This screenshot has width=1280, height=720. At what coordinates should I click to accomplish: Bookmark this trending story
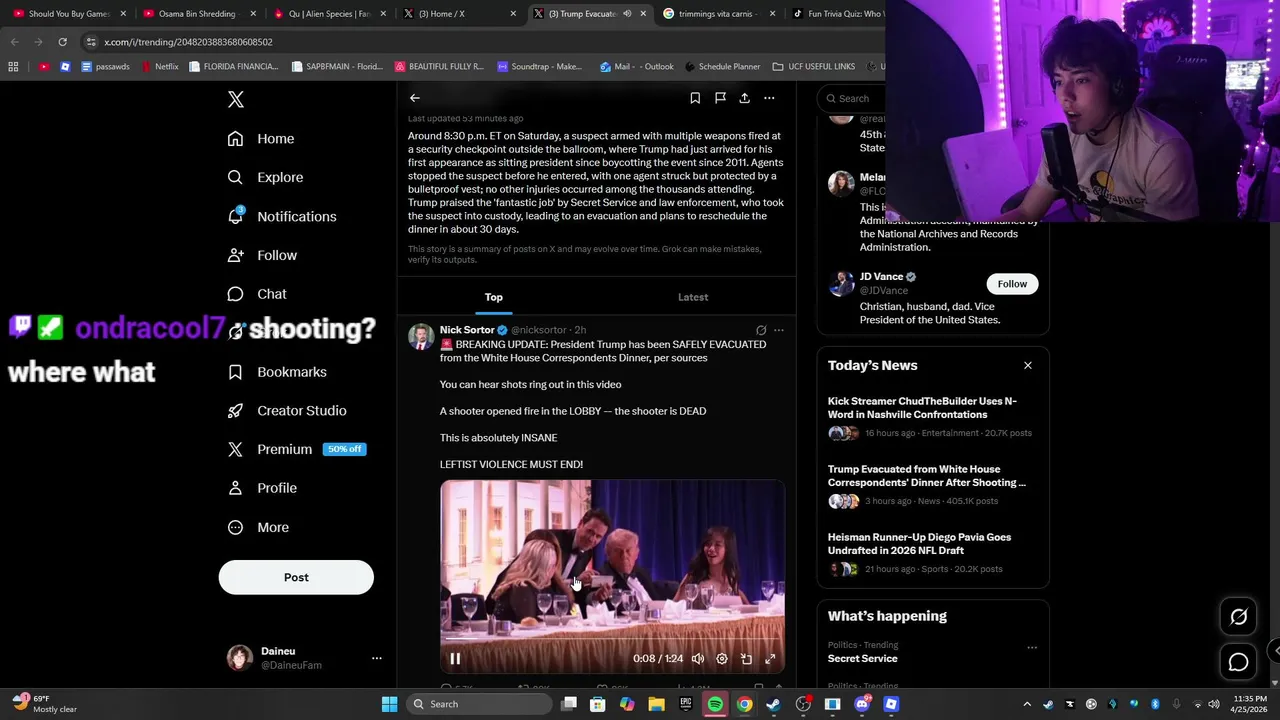695,98
